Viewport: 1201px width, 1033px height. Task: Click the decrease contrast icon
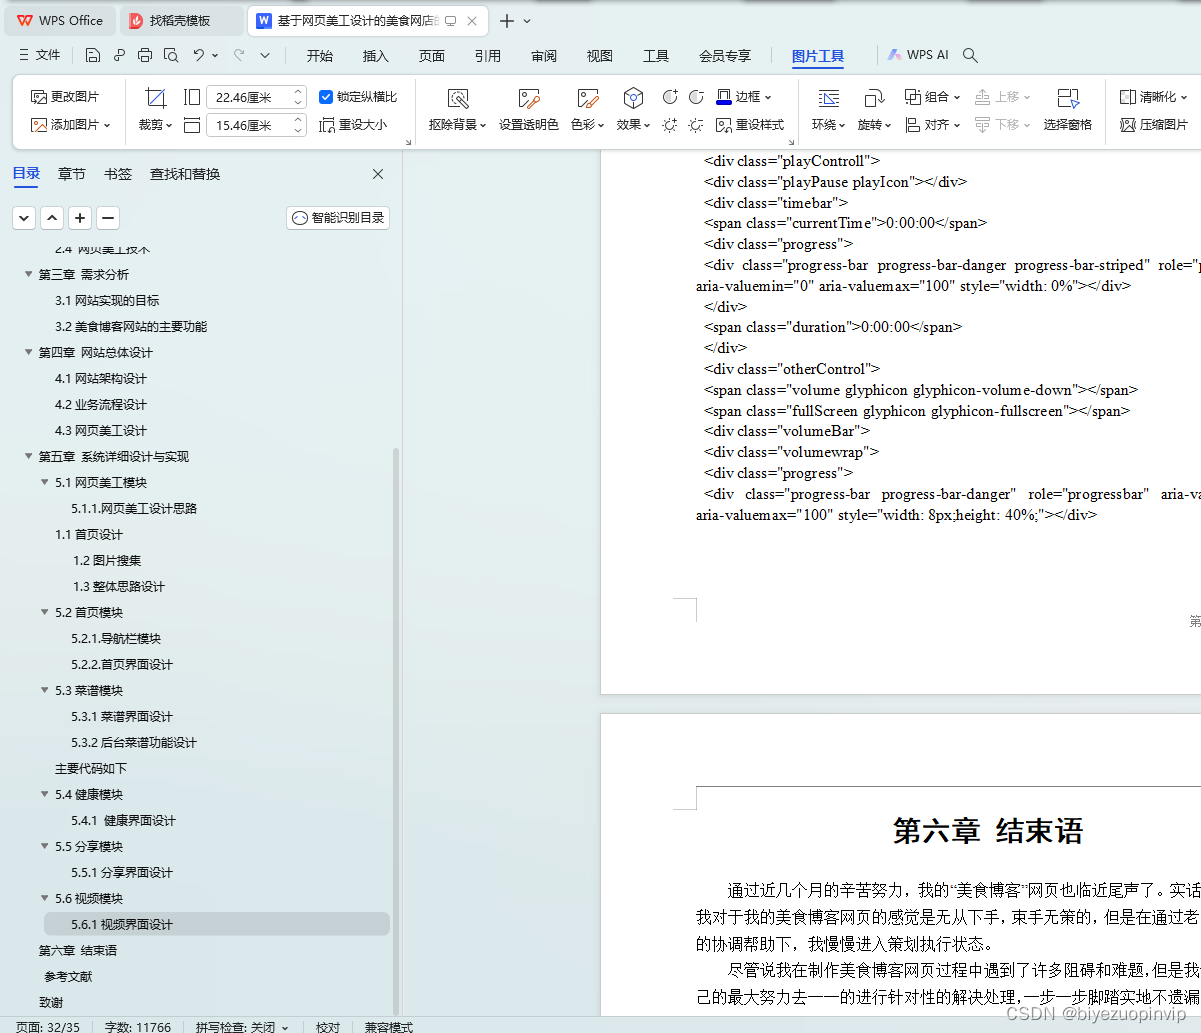click(x=696, y=97)
